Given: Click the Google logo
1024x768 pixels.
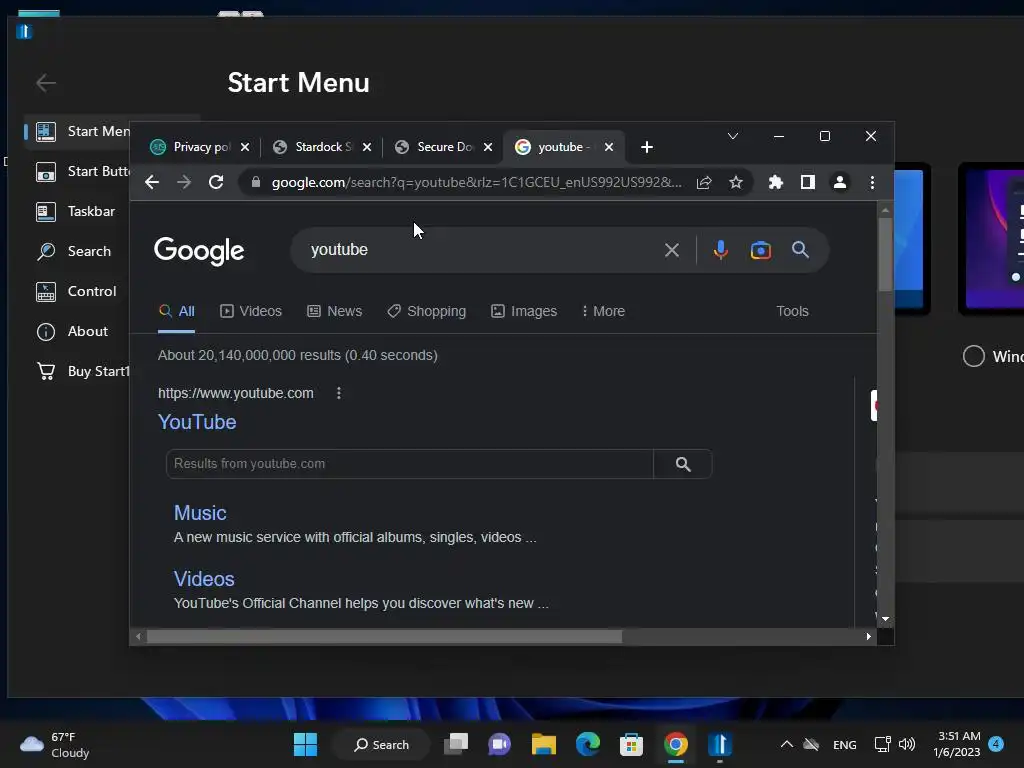Looking at the screenshot, I should tap(199, 251).
